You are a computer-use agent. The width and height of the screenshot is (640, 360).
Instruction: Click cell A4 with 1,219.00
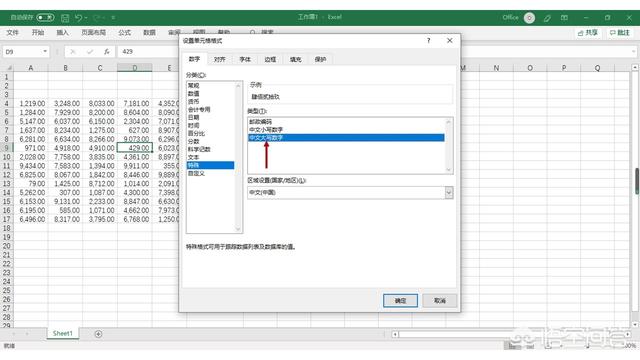(31, 104)
